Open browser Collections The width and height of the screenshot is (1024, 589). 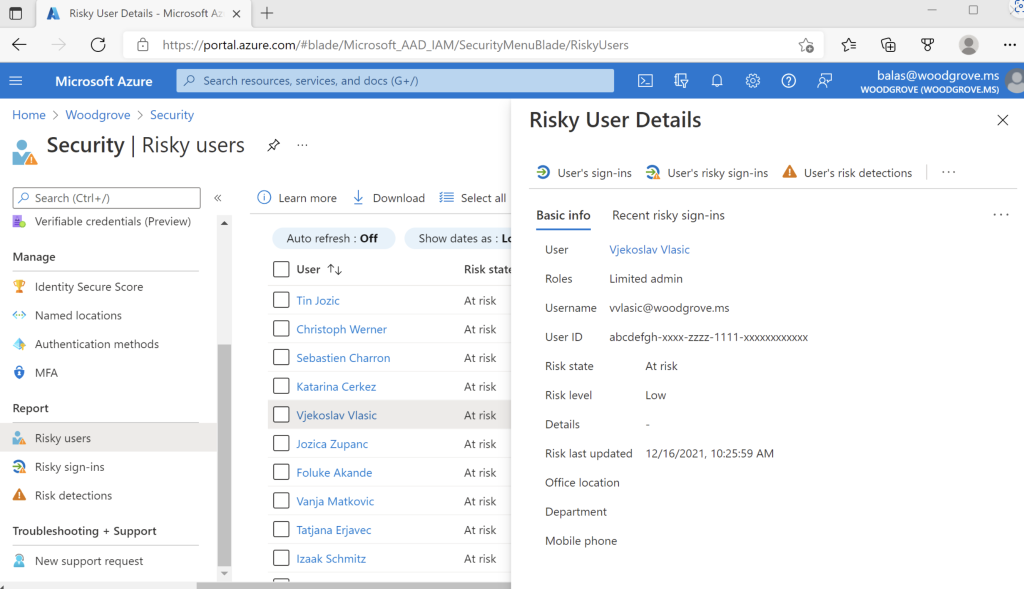[x=888, y=44]
